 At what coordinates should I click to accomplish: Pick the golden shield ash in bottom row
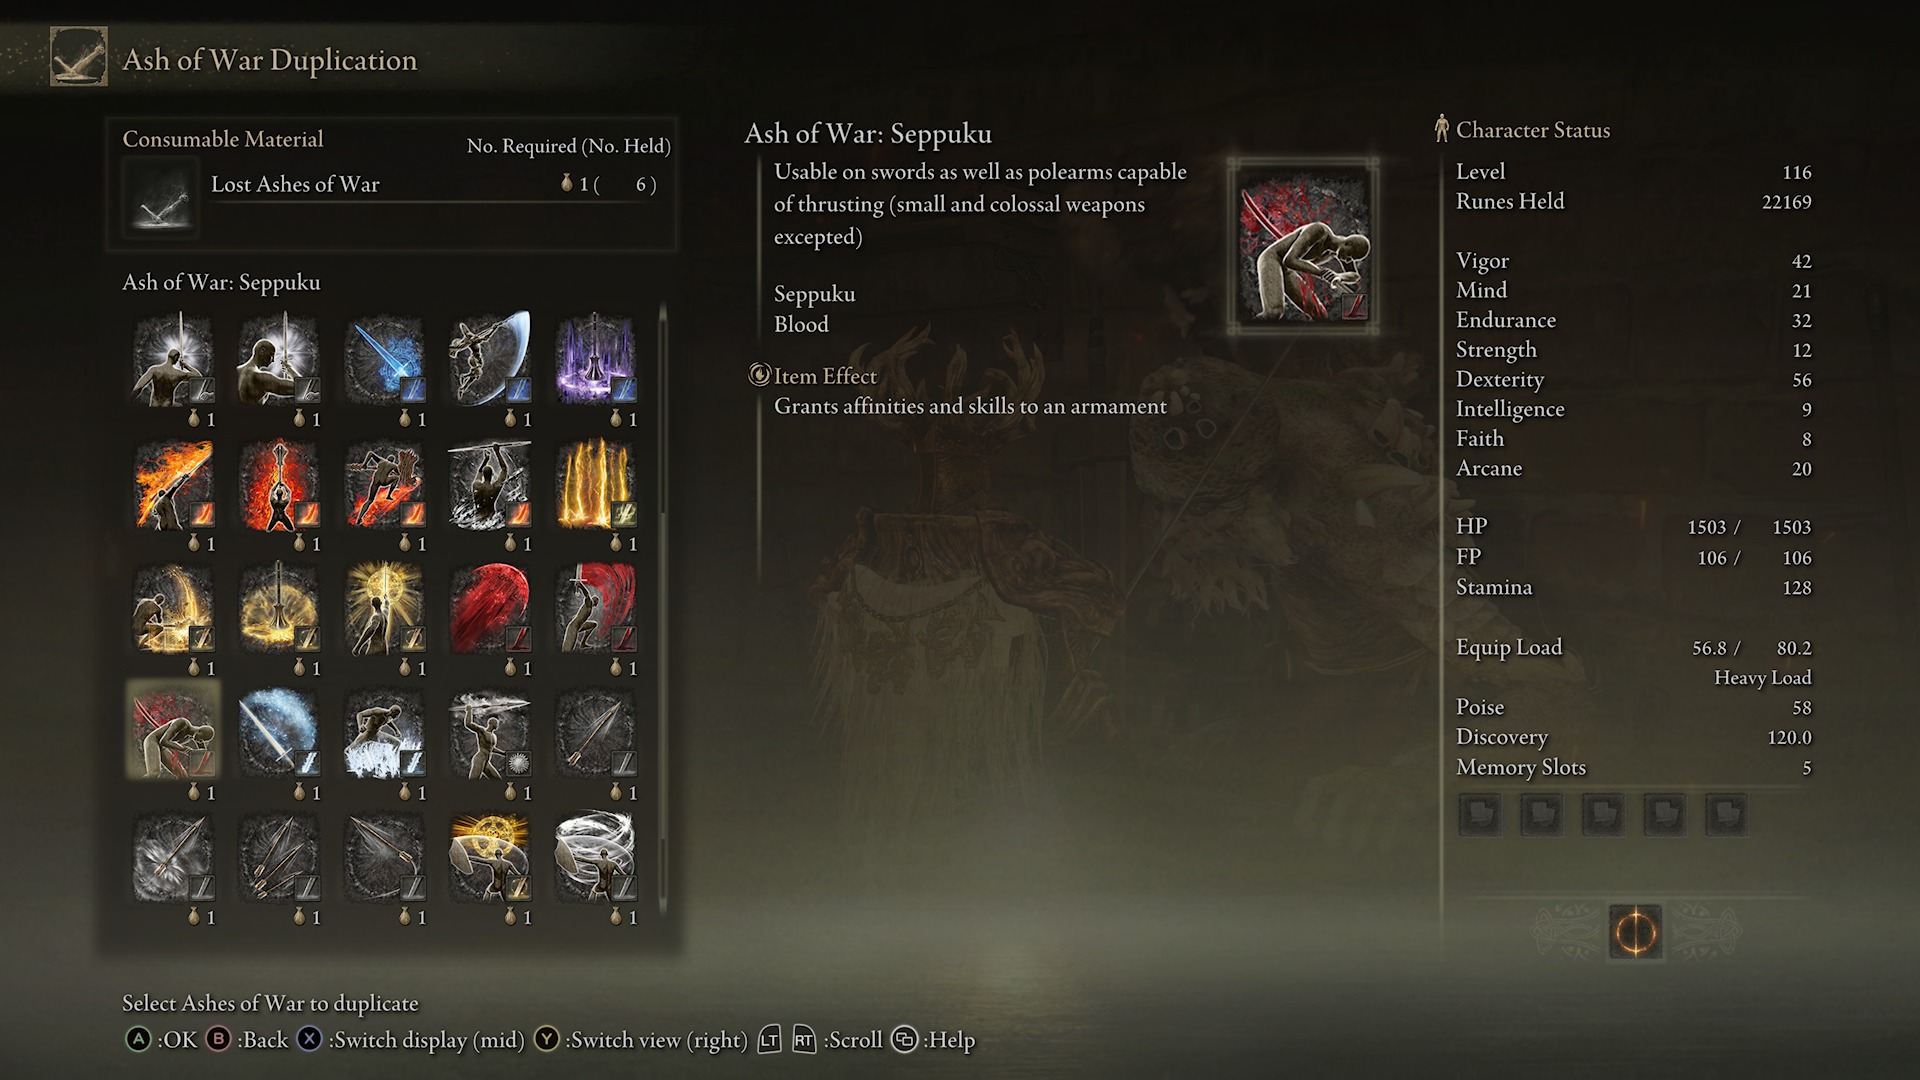tap(490, 857)
